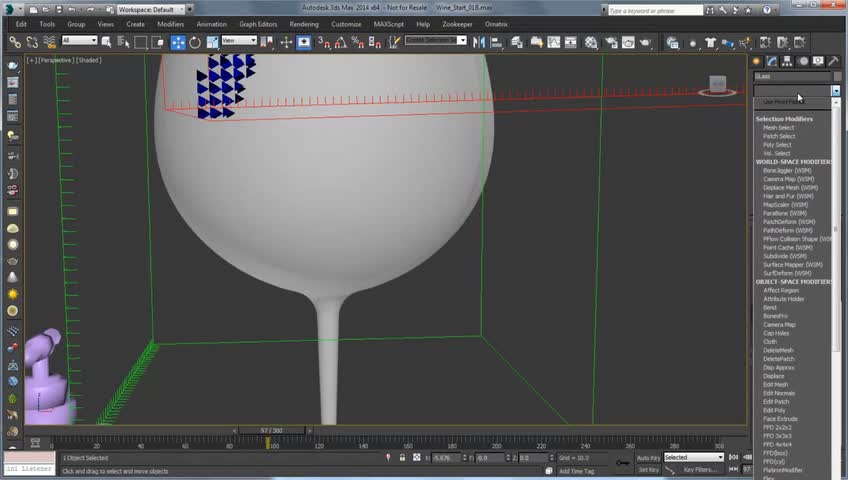848x480 pixels.
Task: Open the Workspace Default dropdown
Action: [x=150, y=10]
